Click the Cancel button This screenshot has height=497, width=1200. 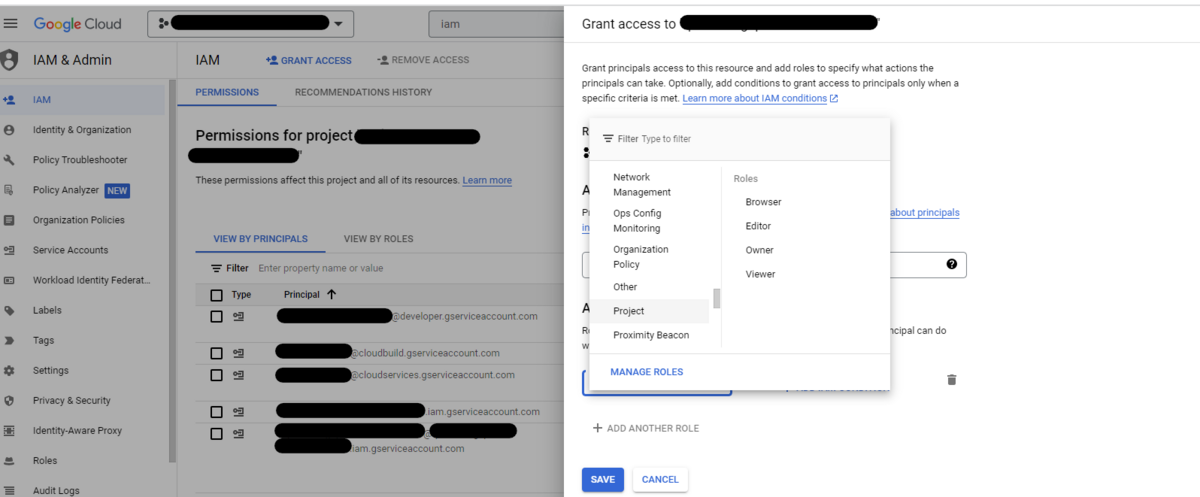660,480
